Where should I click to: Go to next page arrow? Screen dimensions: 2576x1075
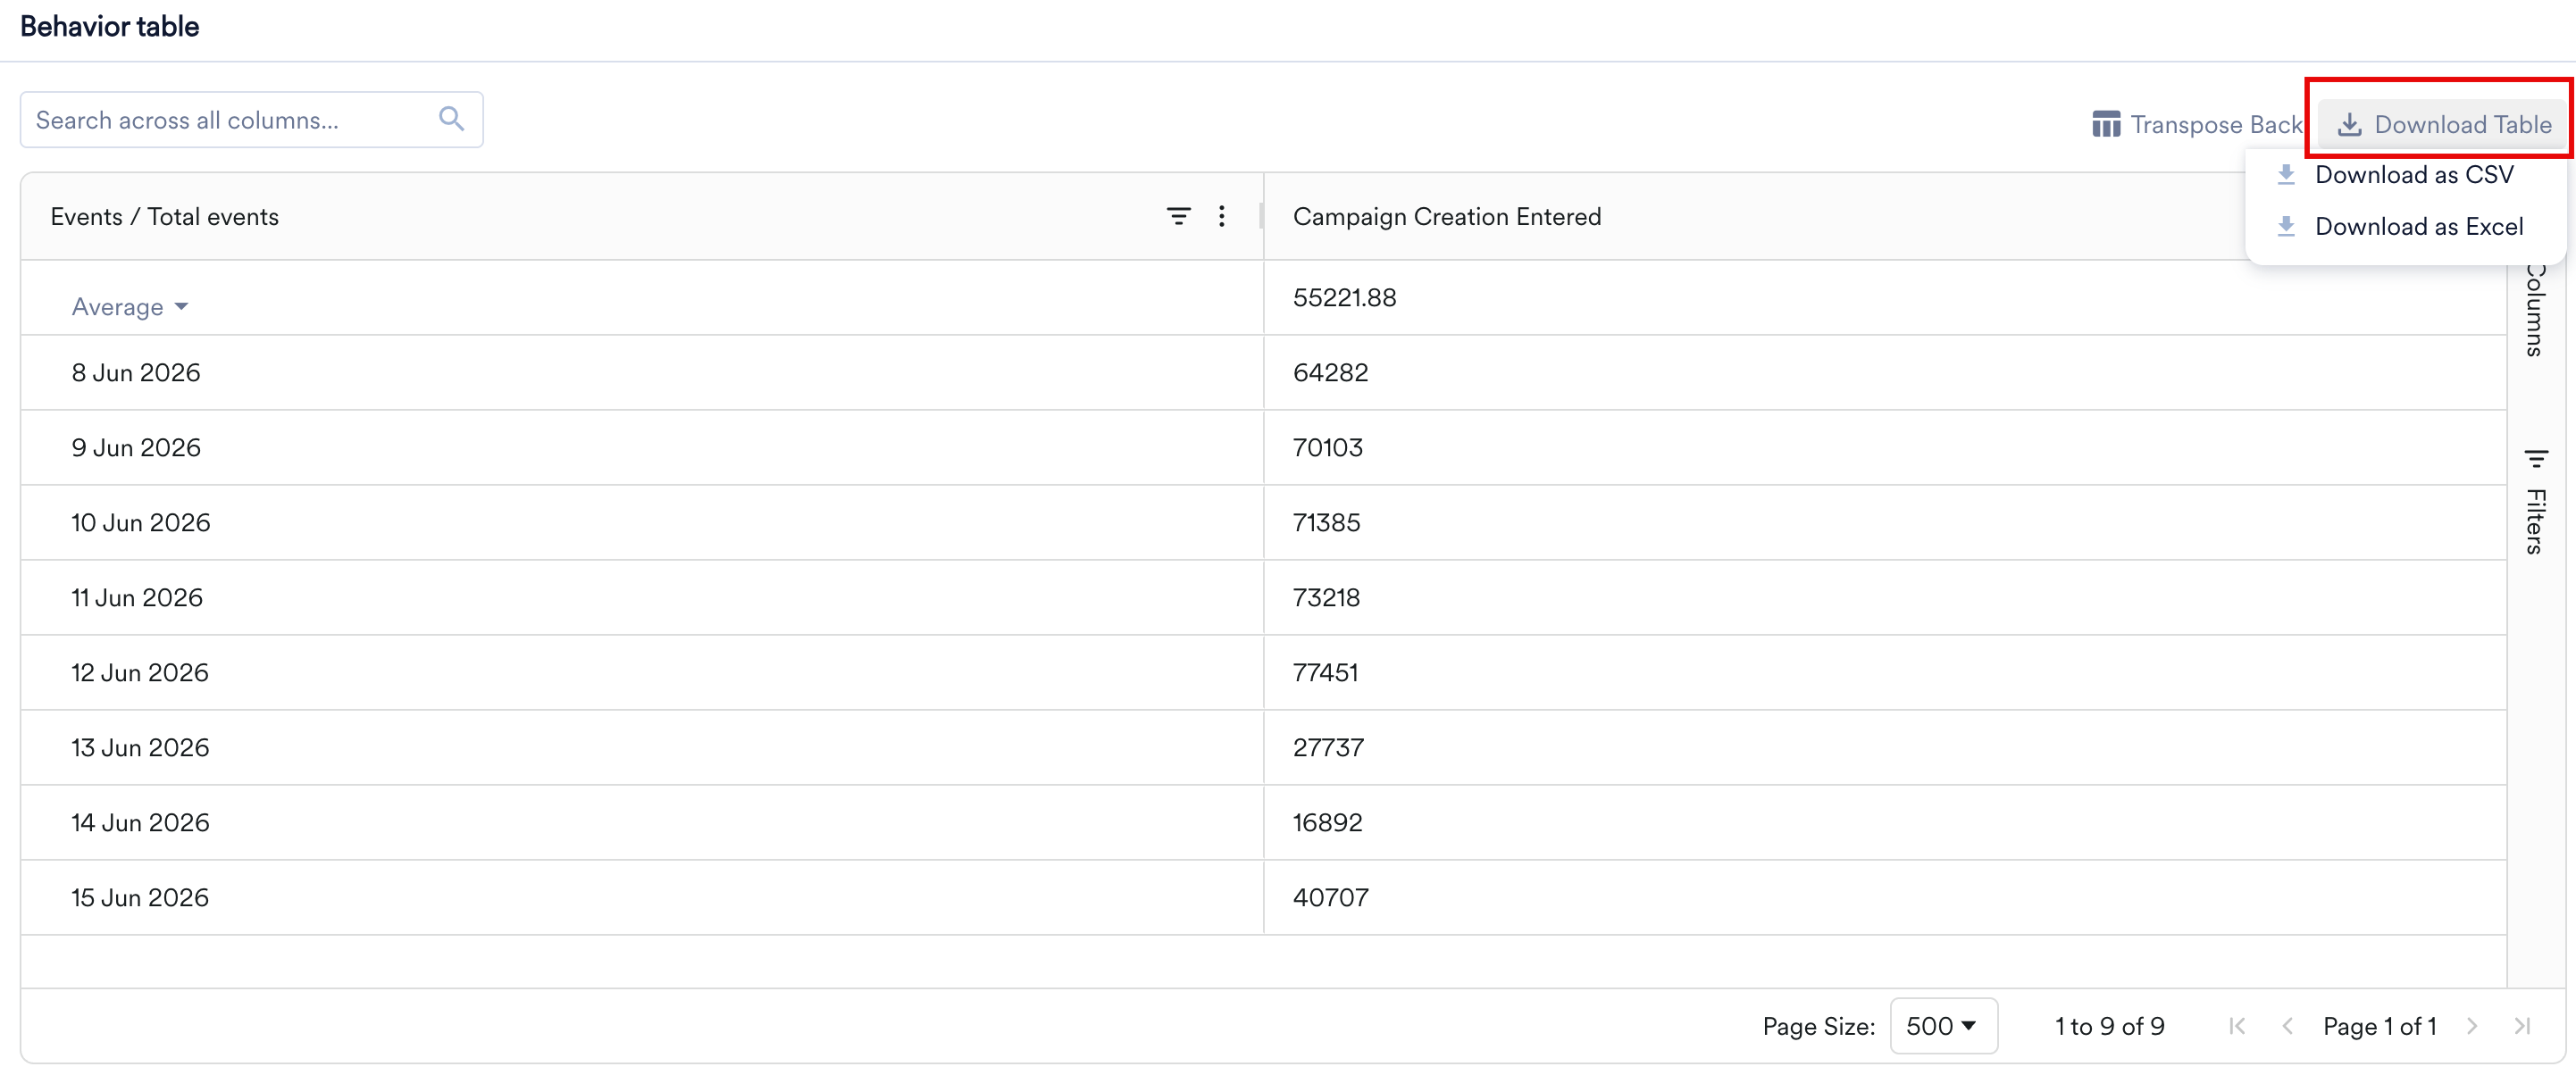[2472, 1026]
